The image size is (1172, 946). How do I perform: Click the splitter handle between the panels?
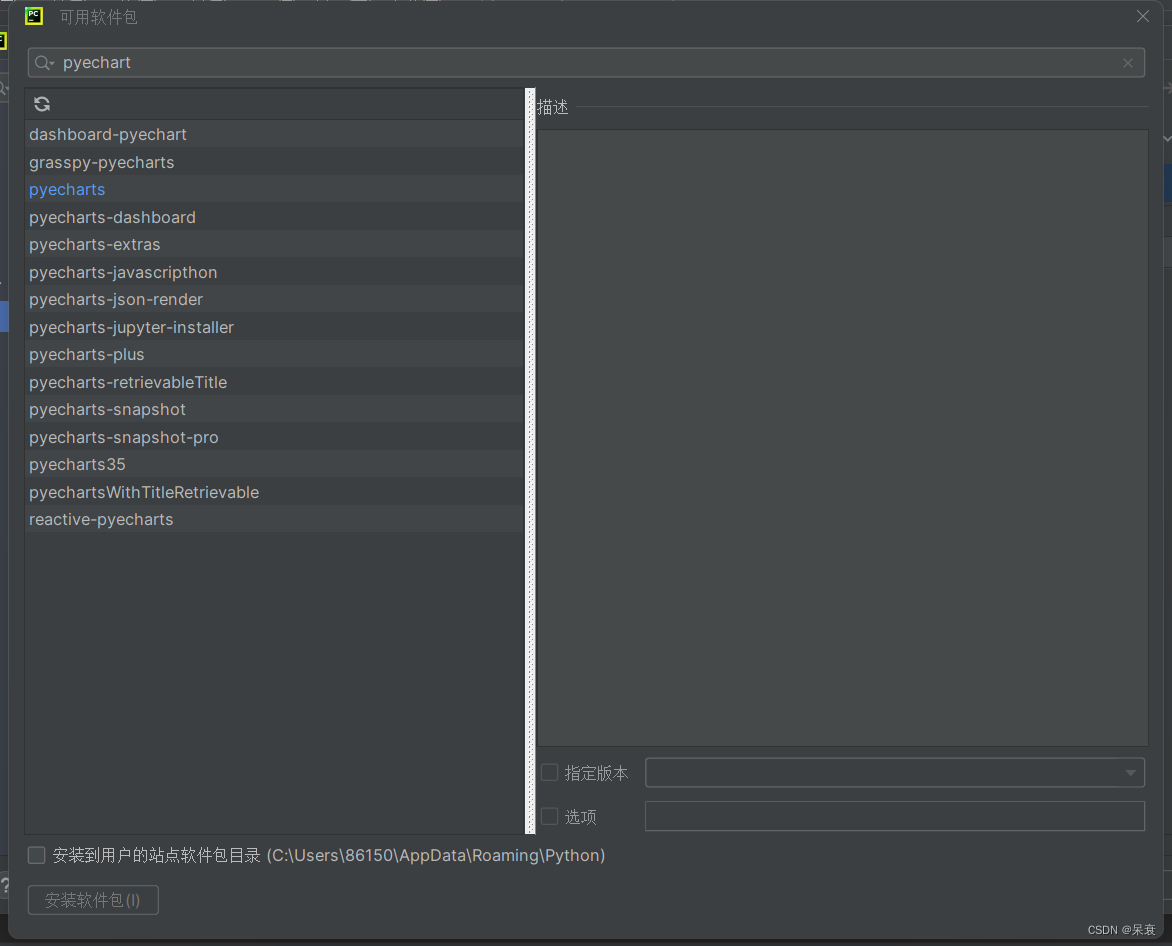531,461
